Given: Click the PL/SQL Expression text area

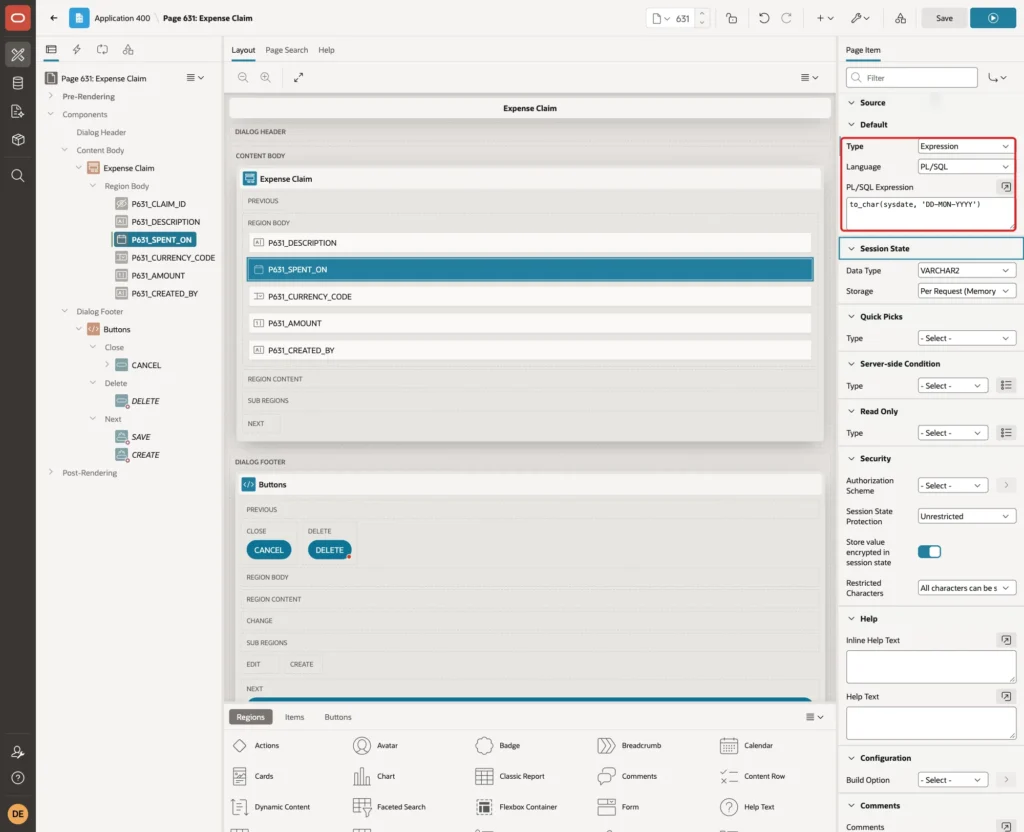Looking at the screenshot, I should pyautogui.click(x=931, y=214).
